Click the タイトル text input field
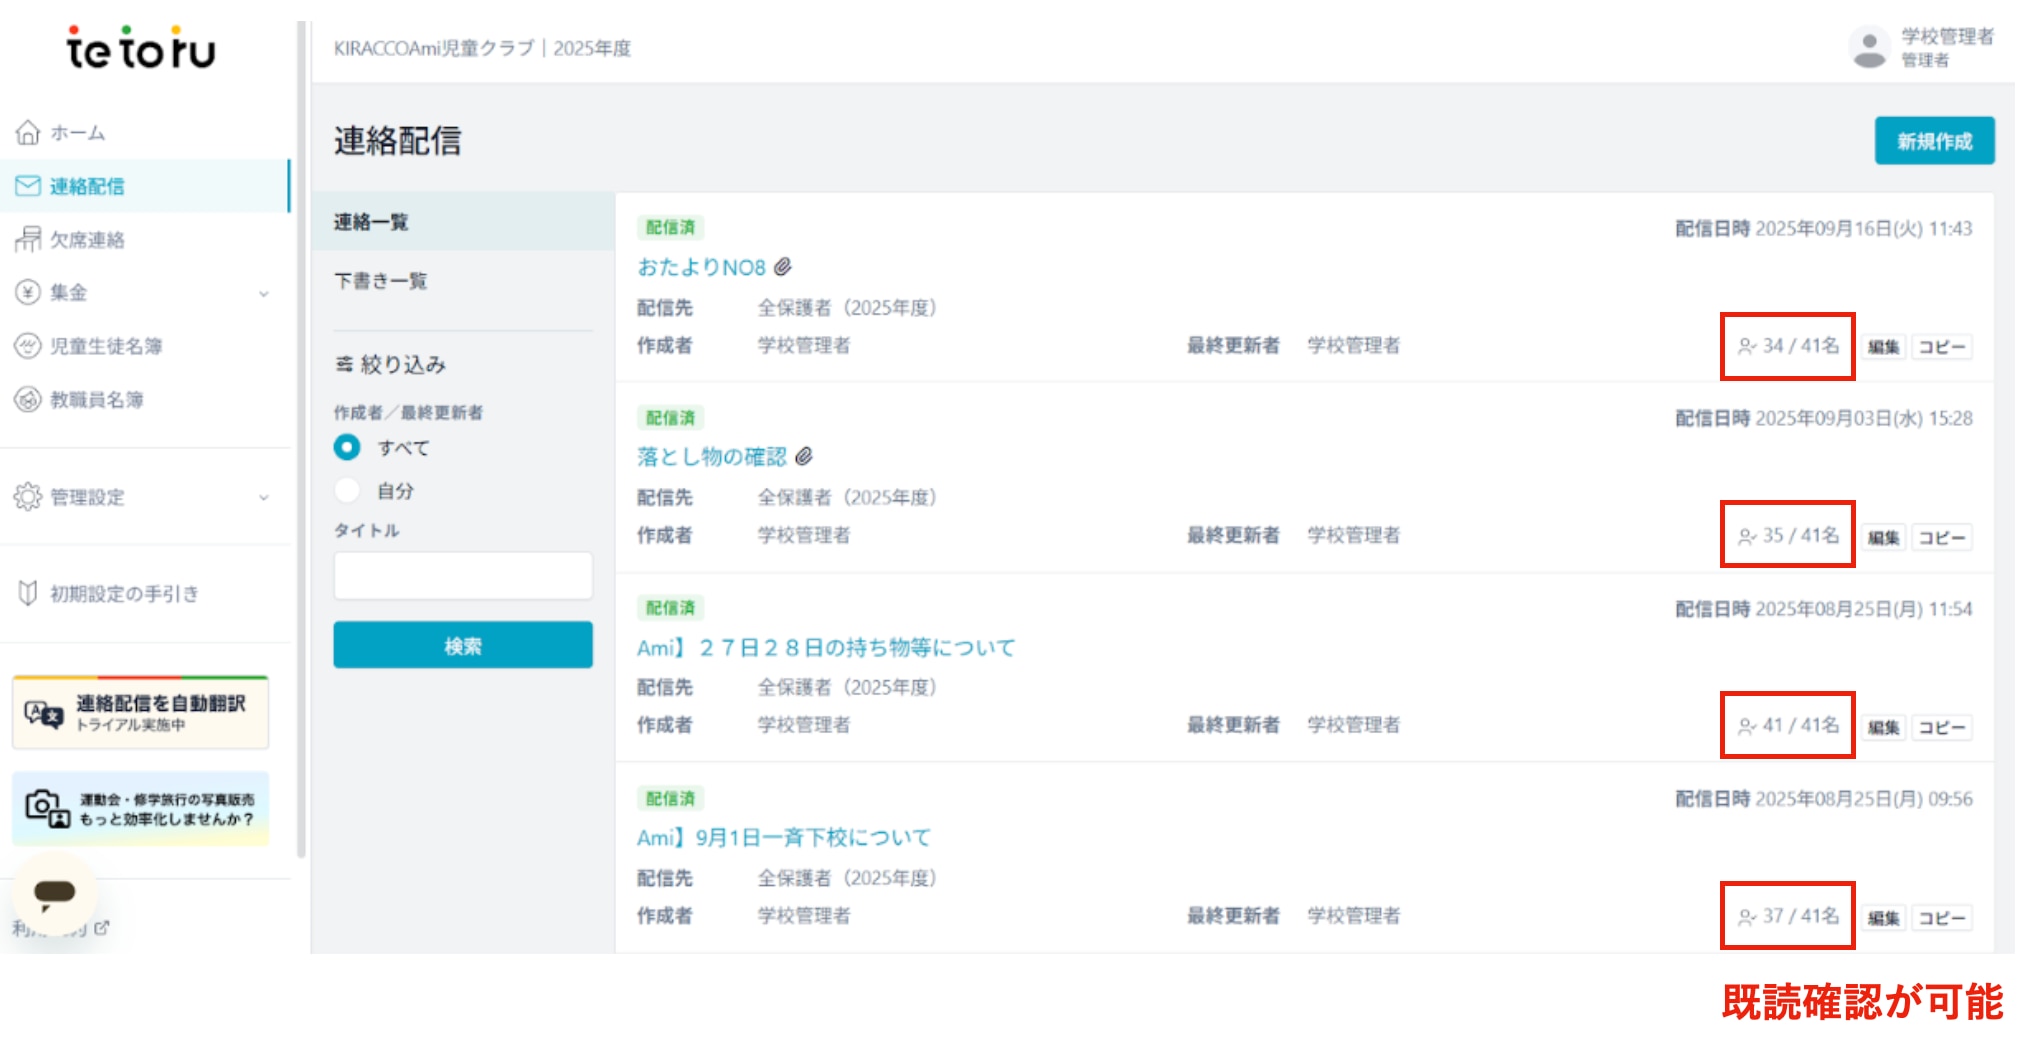Image resolution: width=2020 pixels, height=1054 pixels. (463, 576)
